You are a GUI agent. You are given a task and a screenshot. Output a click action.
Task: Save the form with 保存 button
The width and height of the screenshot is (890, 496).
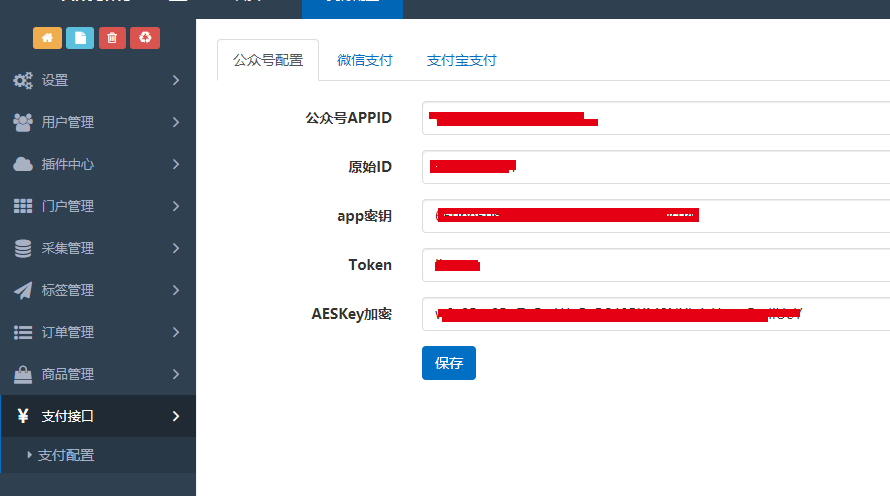448,363
